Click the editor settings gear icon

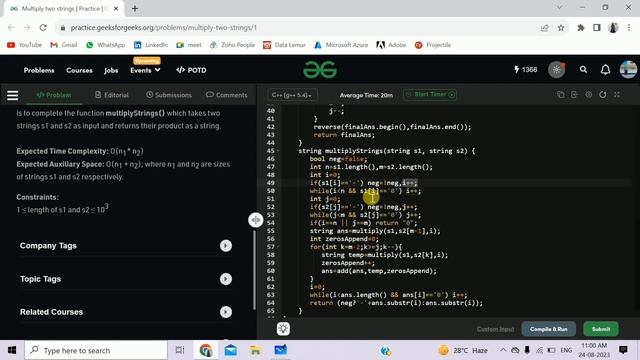tap(589, 95)
